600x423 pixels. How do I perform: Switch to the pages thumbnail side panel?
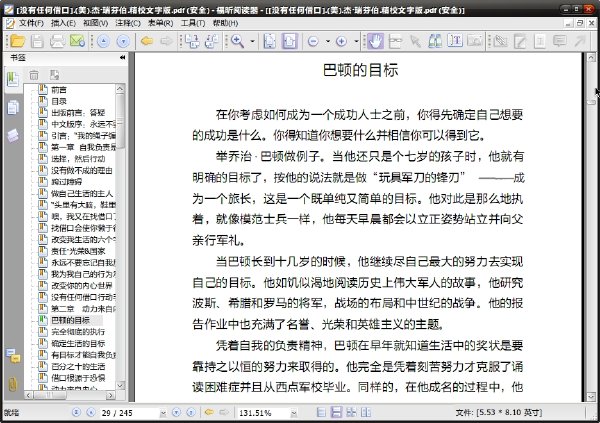click(x=13, y=108)
